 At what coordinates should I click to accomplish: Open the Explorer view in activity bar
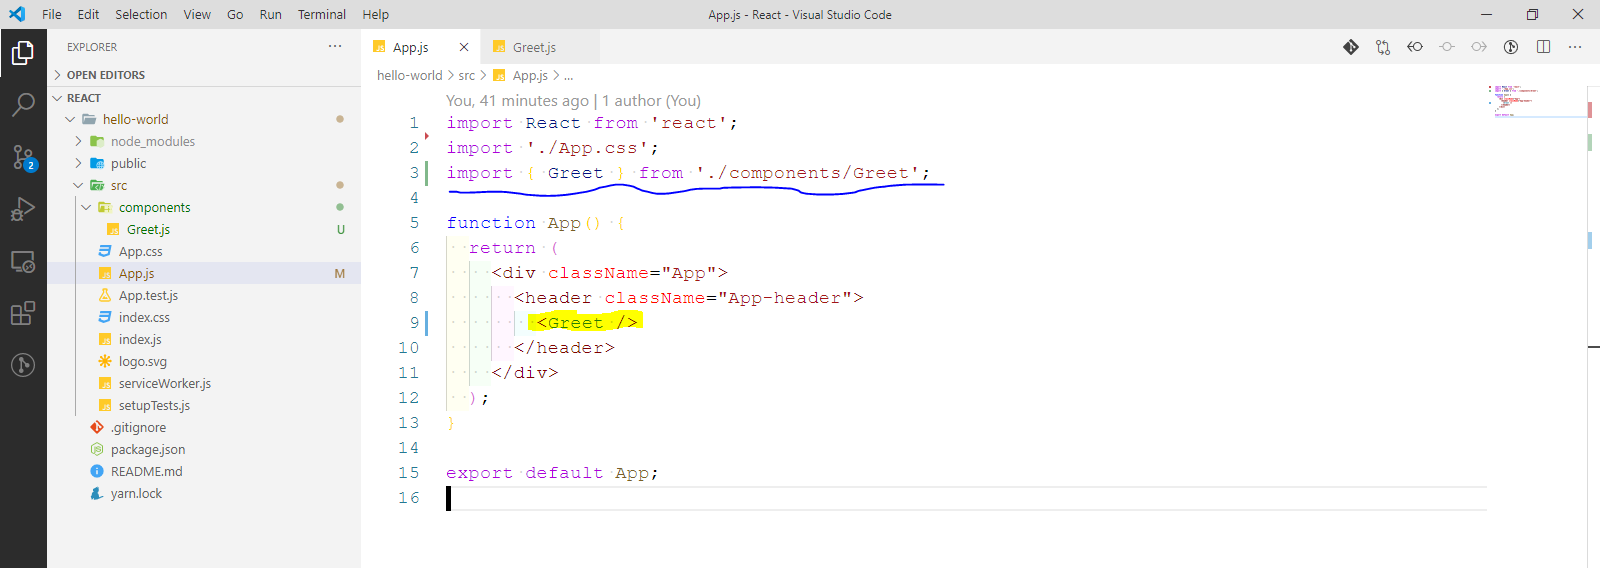click(x=23, y=53)
